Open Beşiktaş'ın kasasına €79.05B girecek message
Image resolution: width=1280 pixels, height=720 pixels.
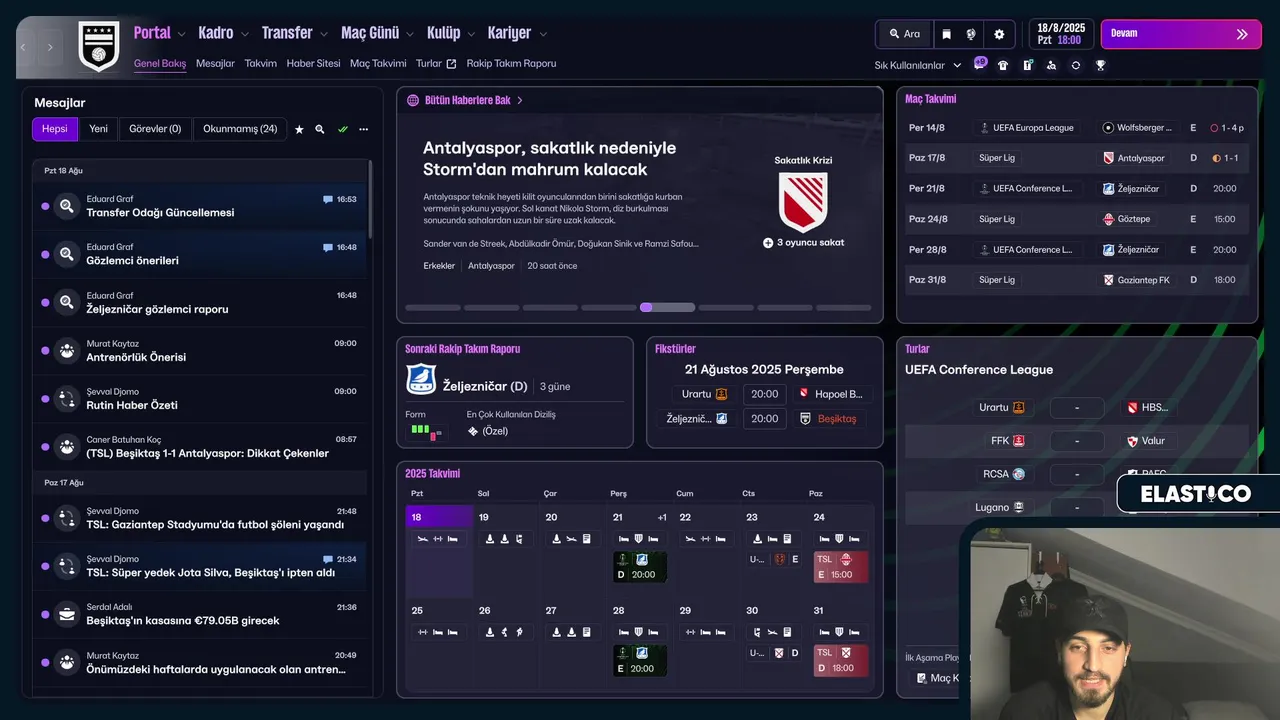coord(199,614)
